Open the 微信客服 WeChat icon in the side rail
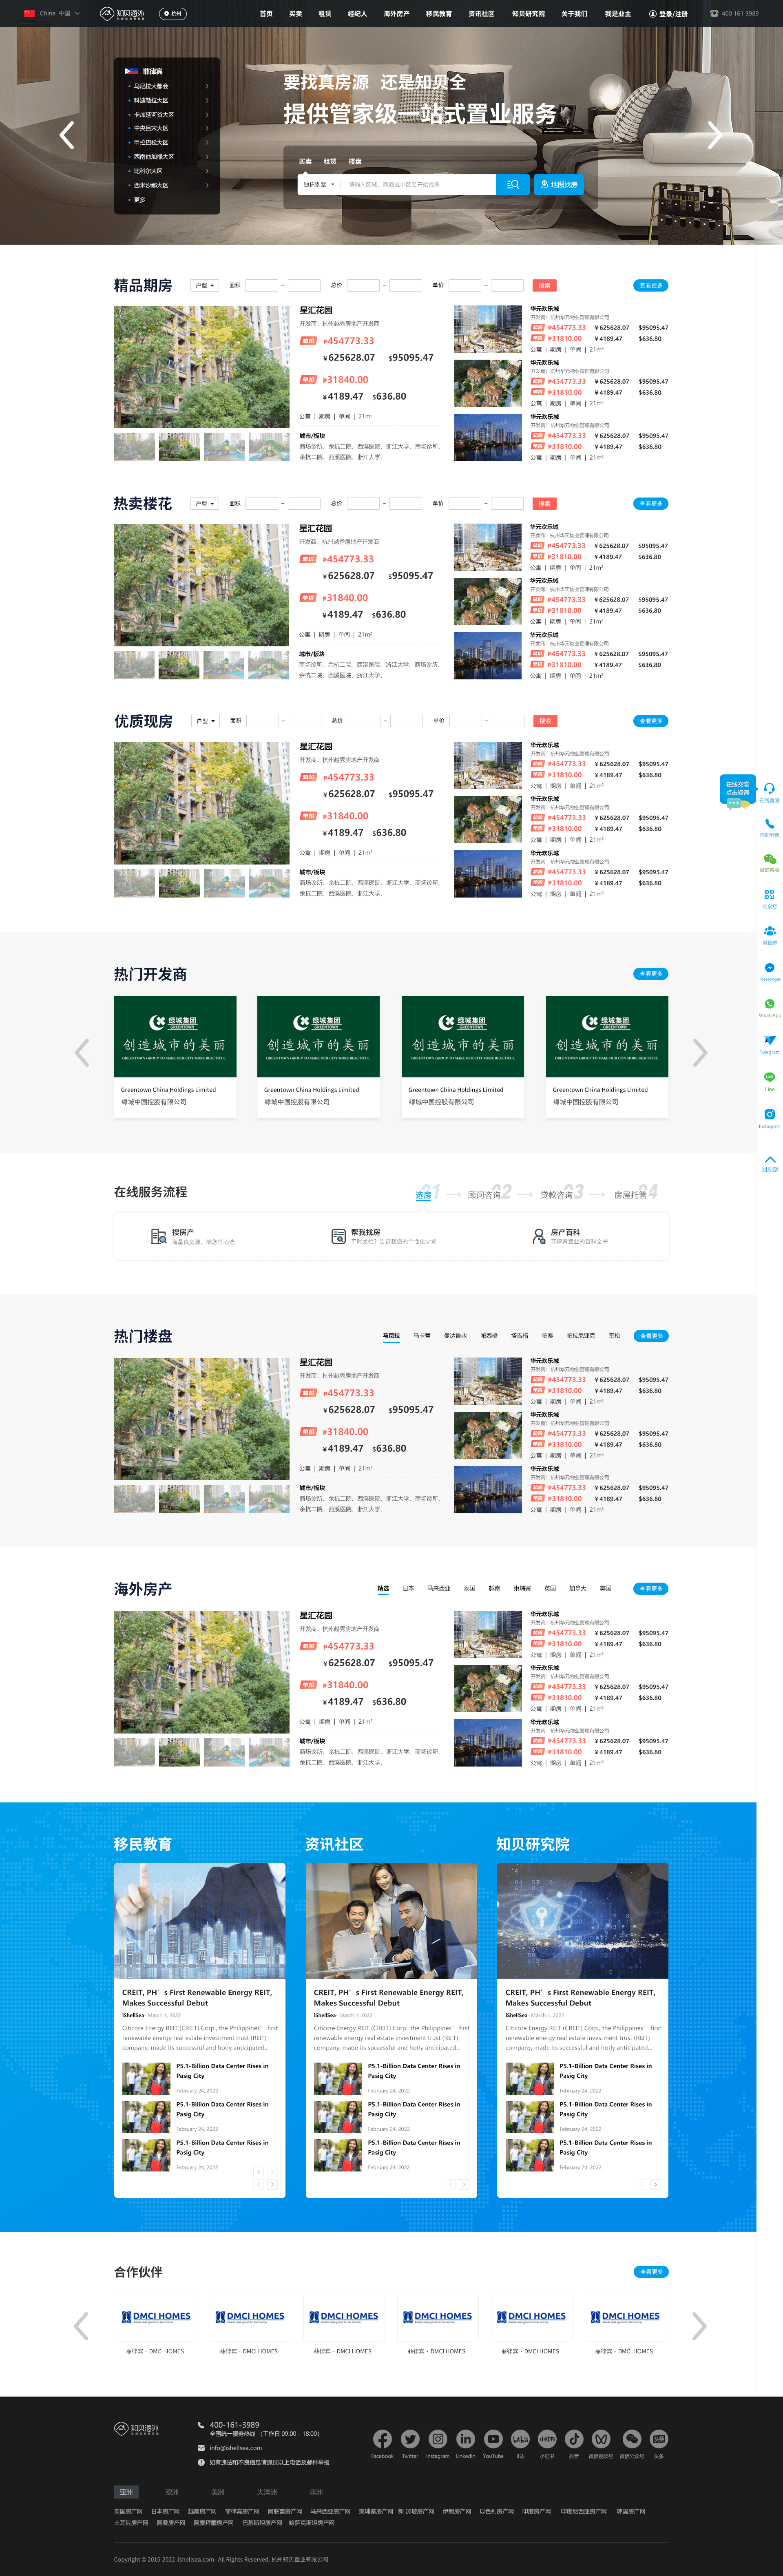 769,859
